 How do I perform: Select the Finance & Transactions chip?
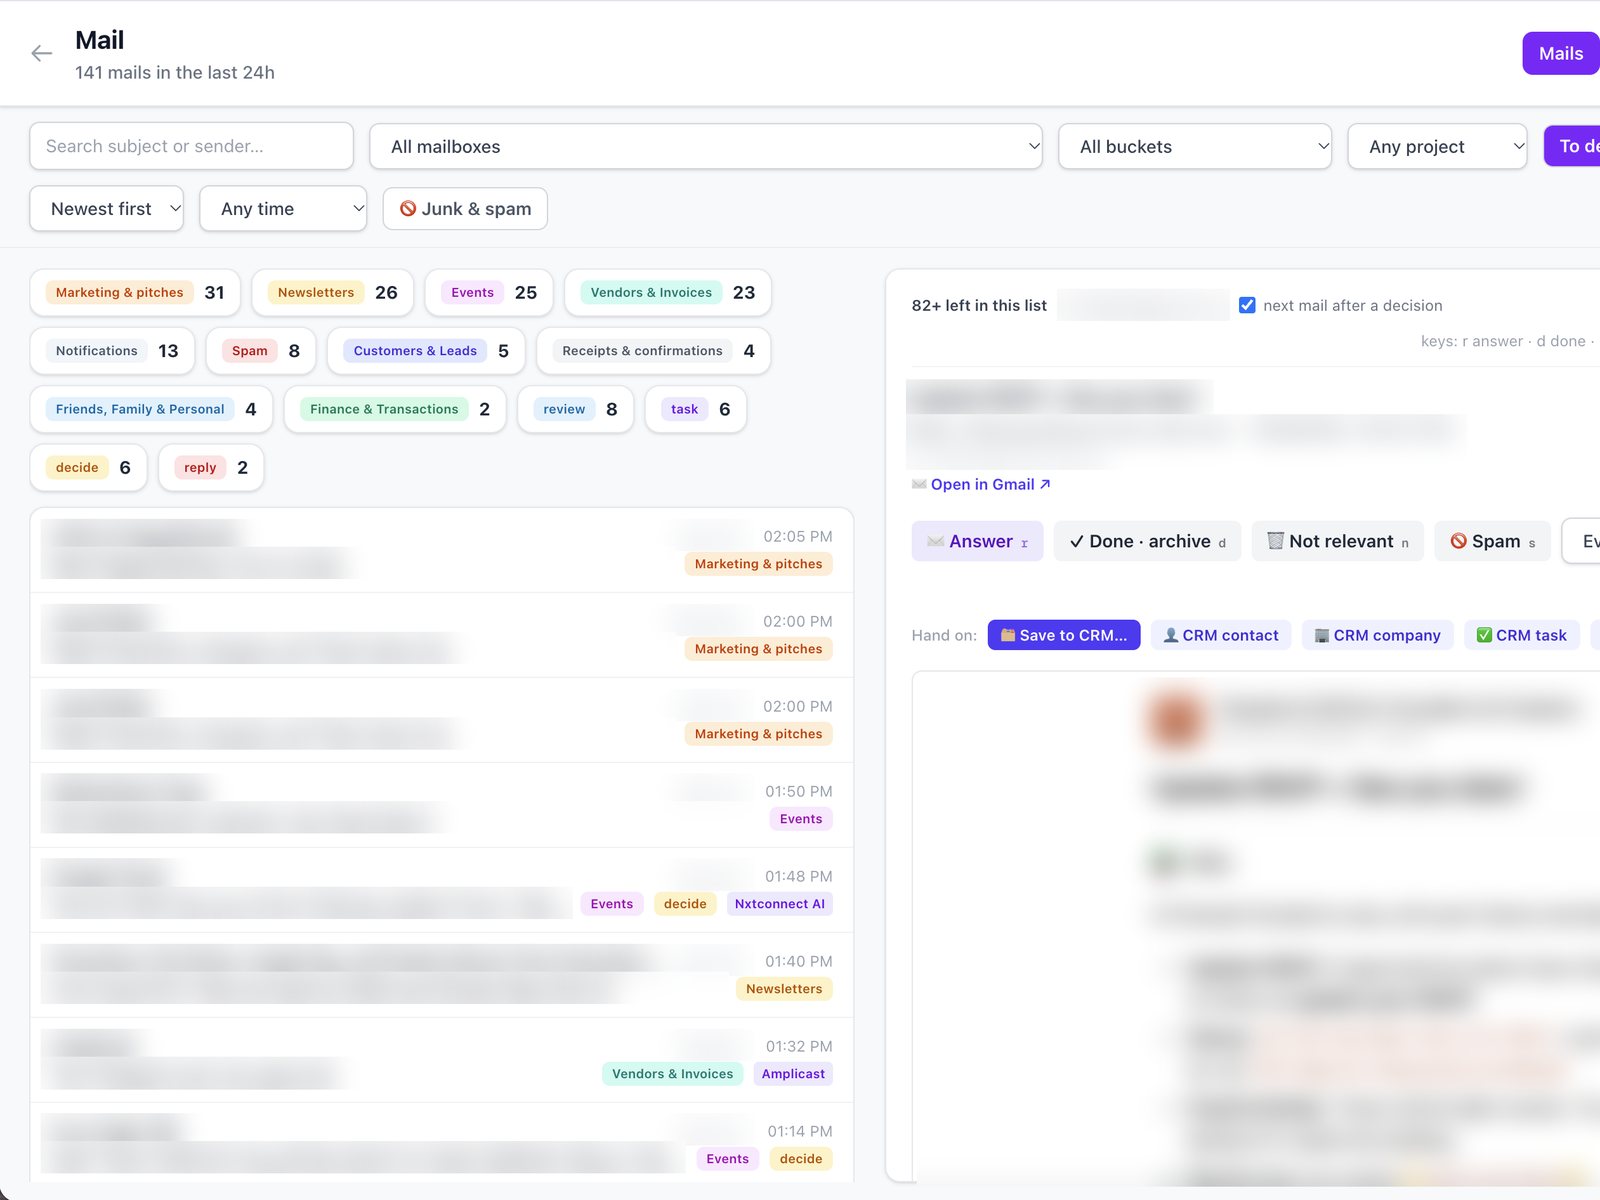[x=395, y=409]
